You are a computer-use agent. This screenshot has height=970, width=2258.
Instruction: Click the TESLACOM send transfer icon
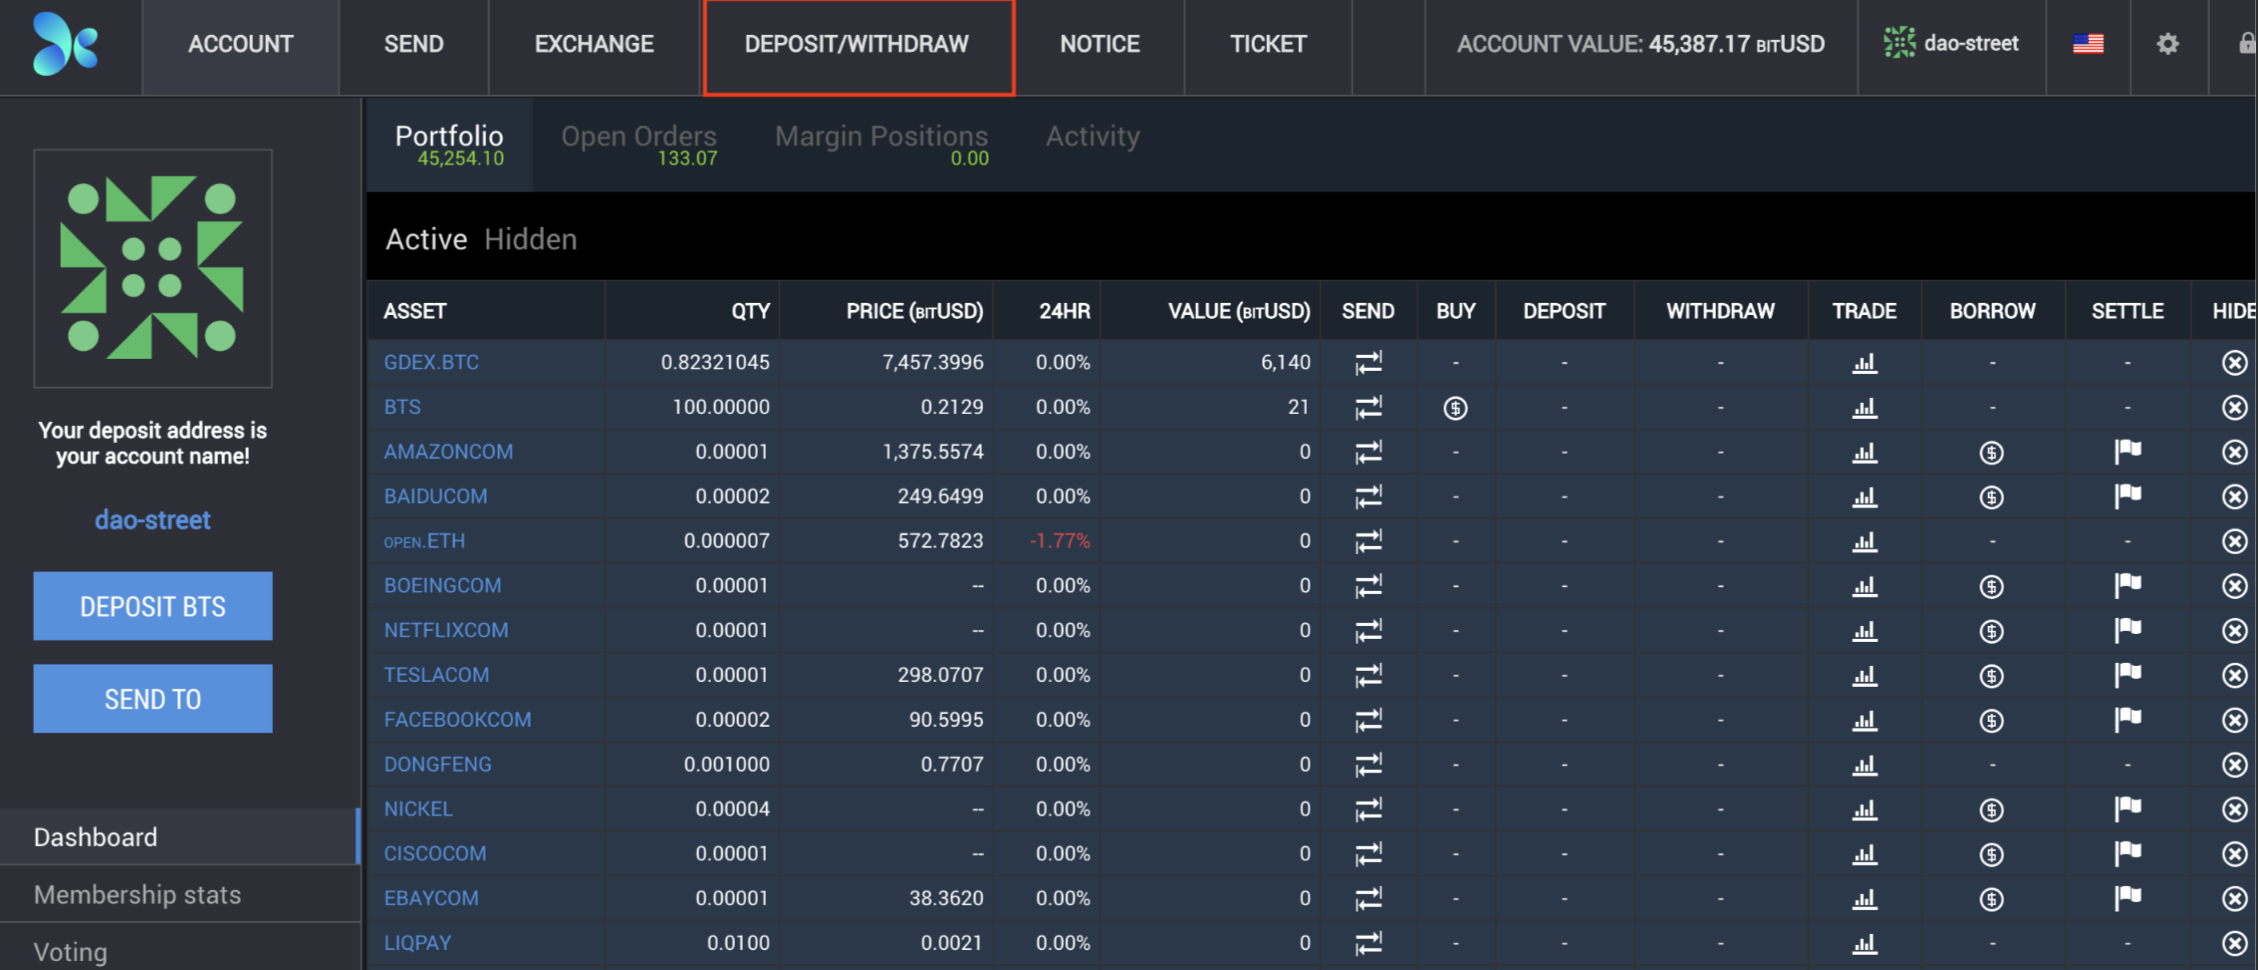point(1368,675)
